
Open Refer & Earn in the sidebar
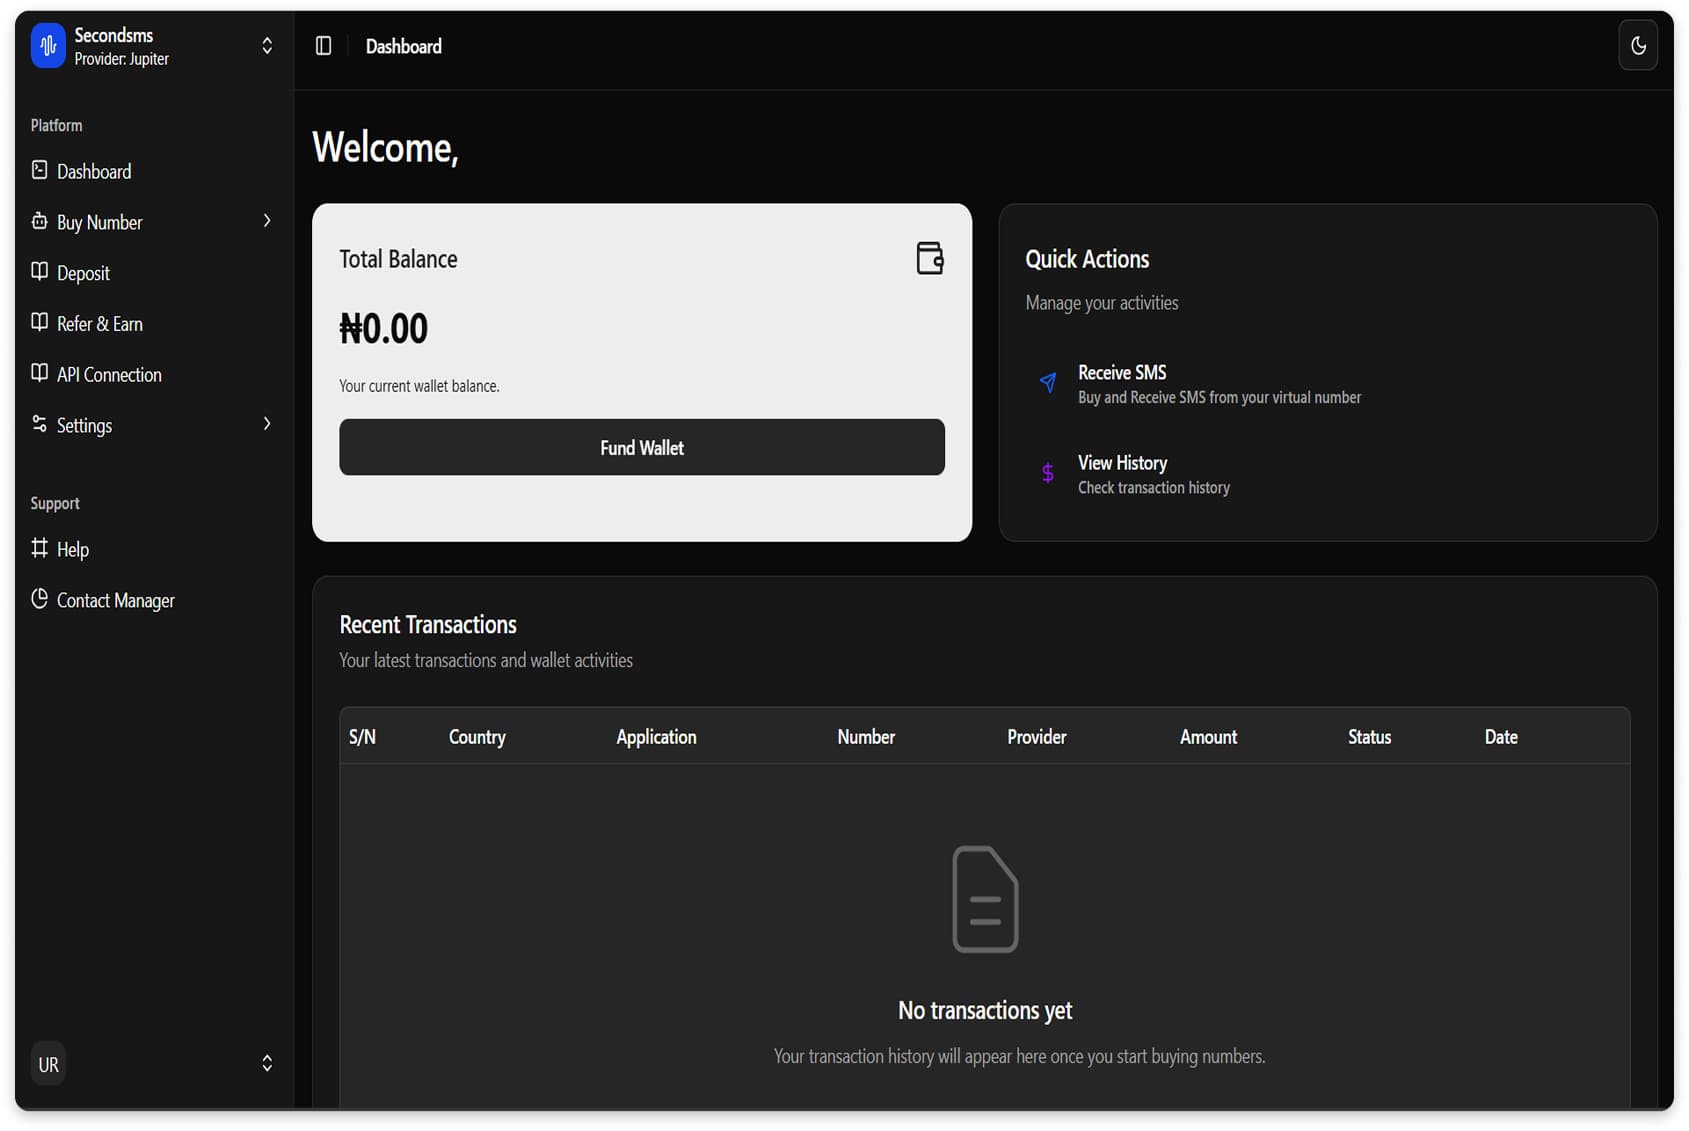click(x=99, y=324)
